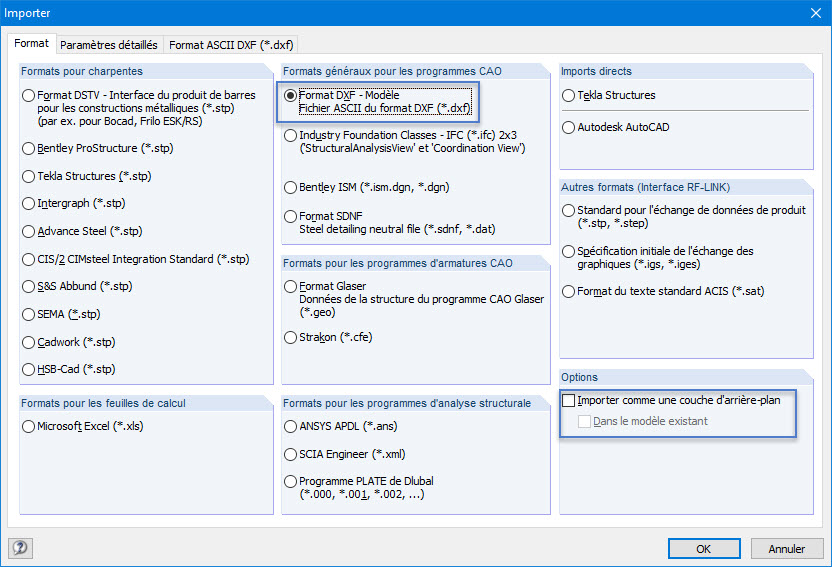Close the Importer dialog window
Image resolution: width=832 pixels, height=567 pixels.
pos(814,13)
